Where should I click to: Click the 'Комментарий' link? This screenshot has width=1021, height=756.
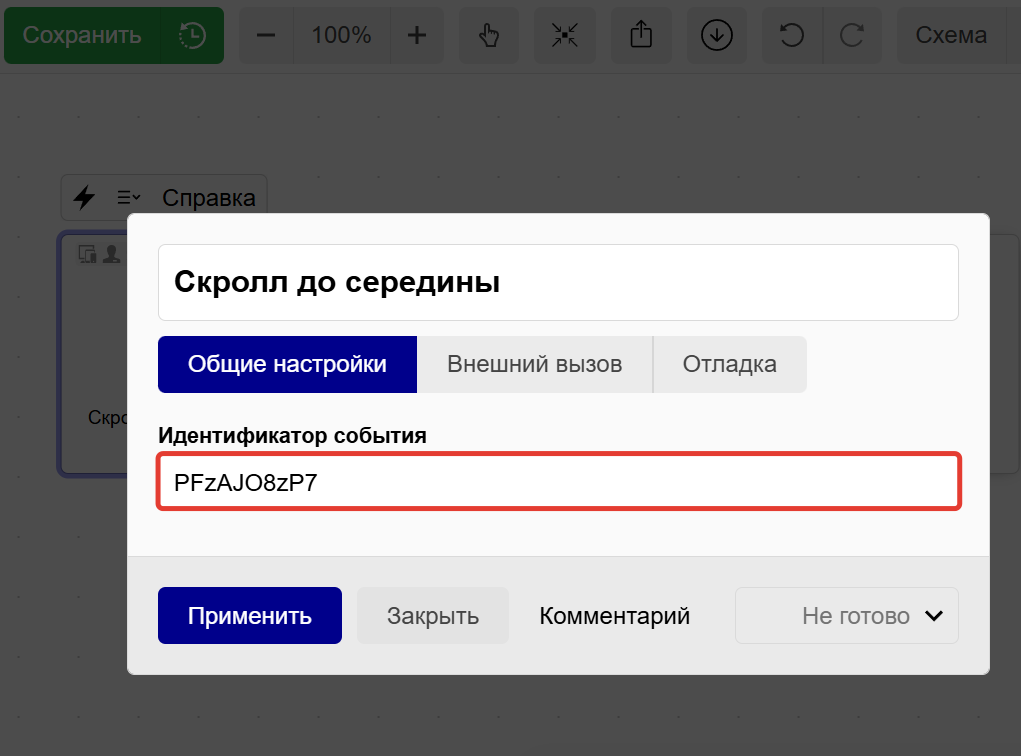[x=614, y=616]
